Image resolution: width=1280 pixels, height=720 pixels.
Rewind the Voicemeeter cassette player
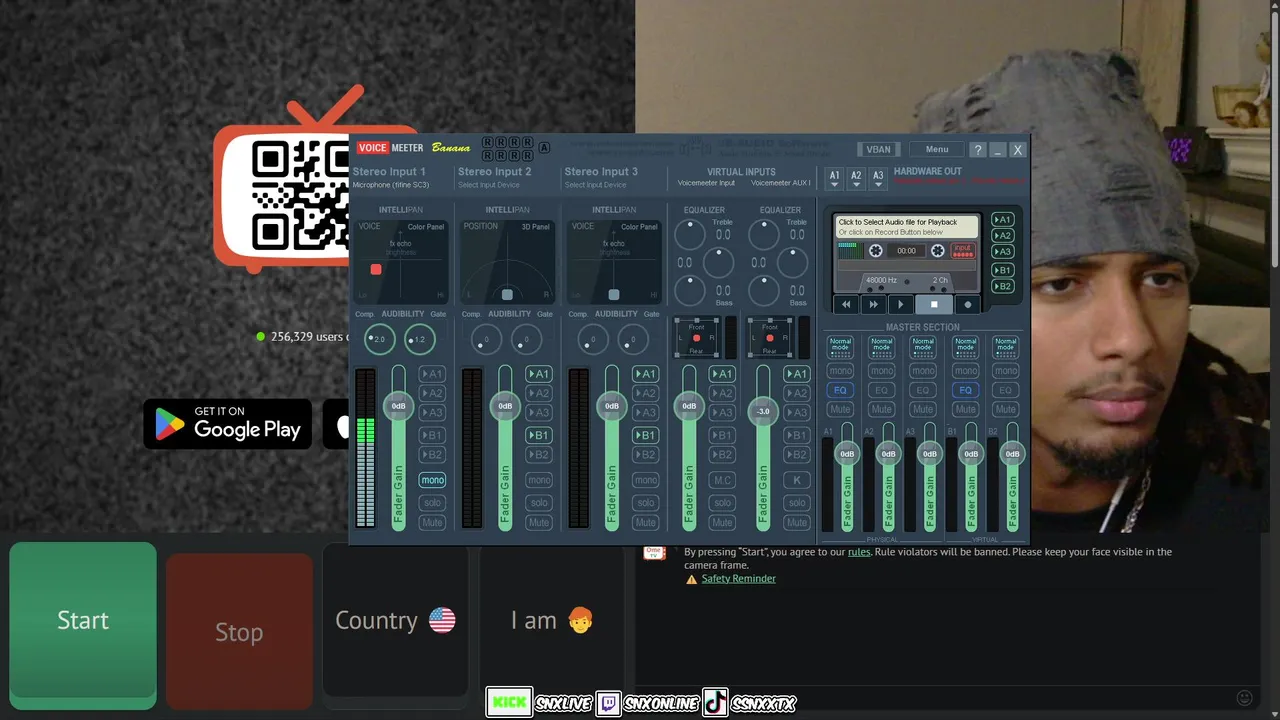pyautogui.click(x=846, y=304)
